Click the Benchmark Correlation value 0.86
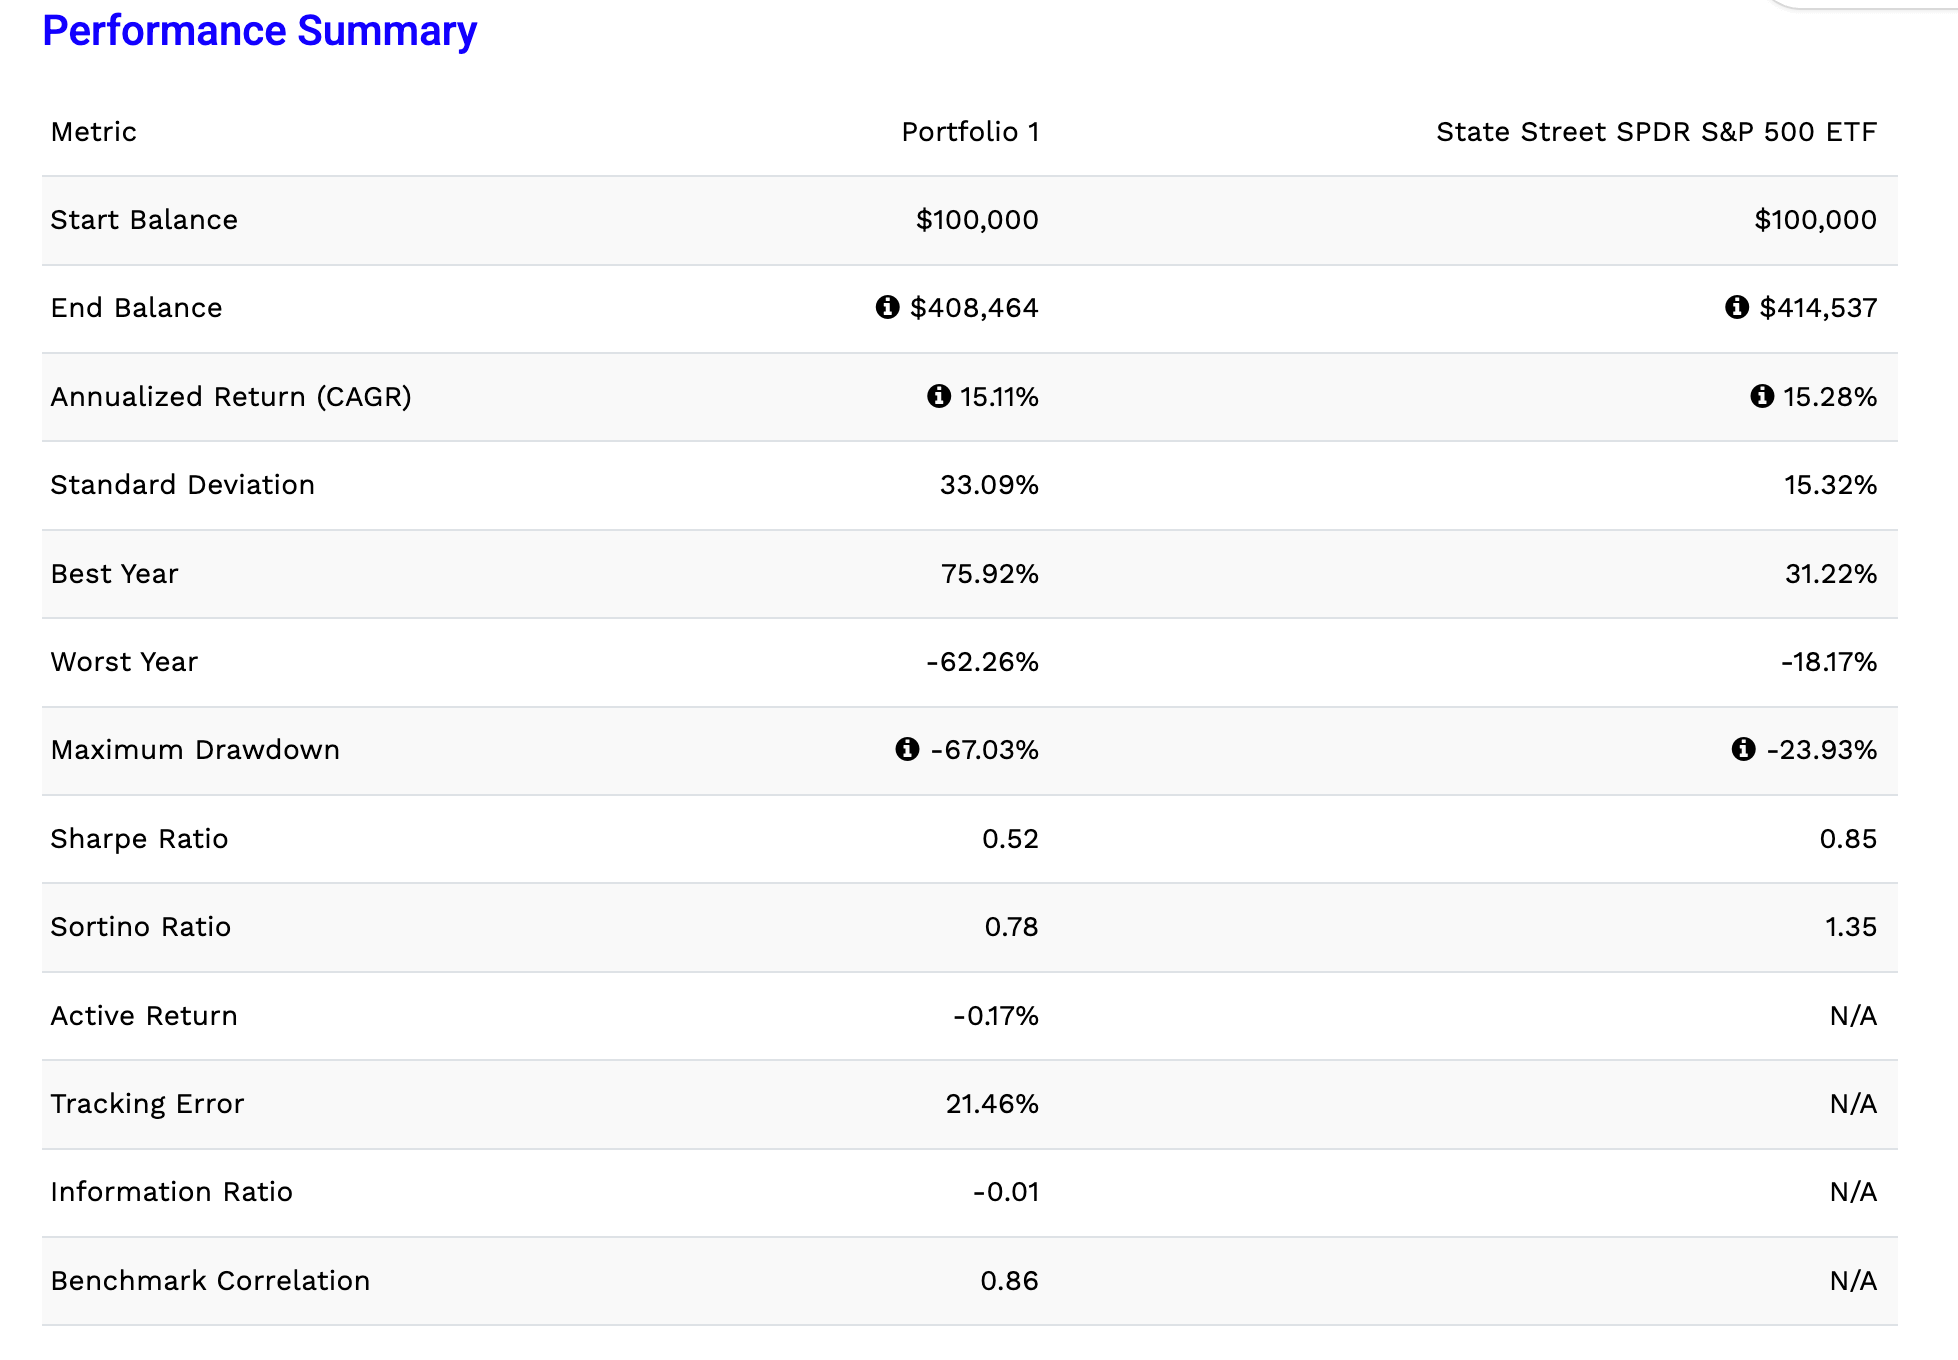This screenshot has height=1360, width=1958. pos(1009,1281)
